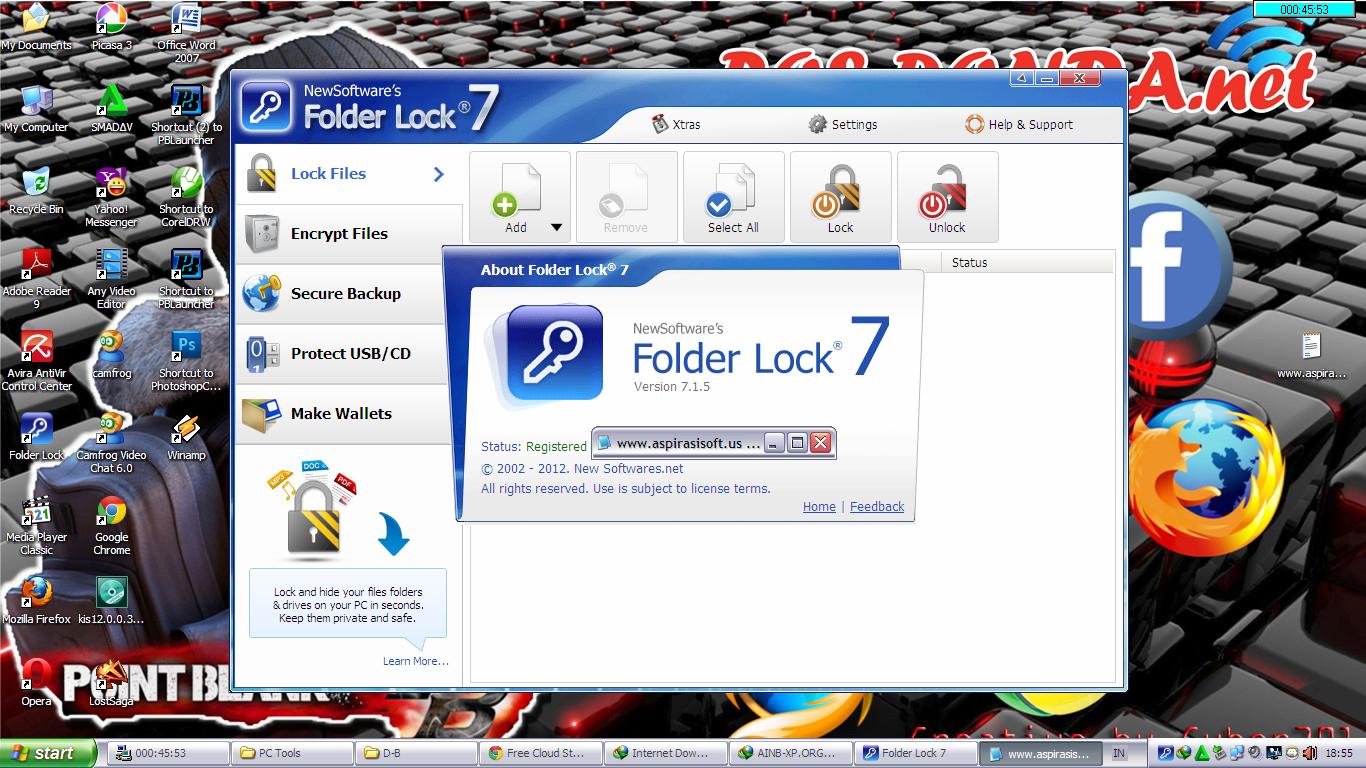
Task: Switch to PC Tools taskbar item
Action: 293,753
